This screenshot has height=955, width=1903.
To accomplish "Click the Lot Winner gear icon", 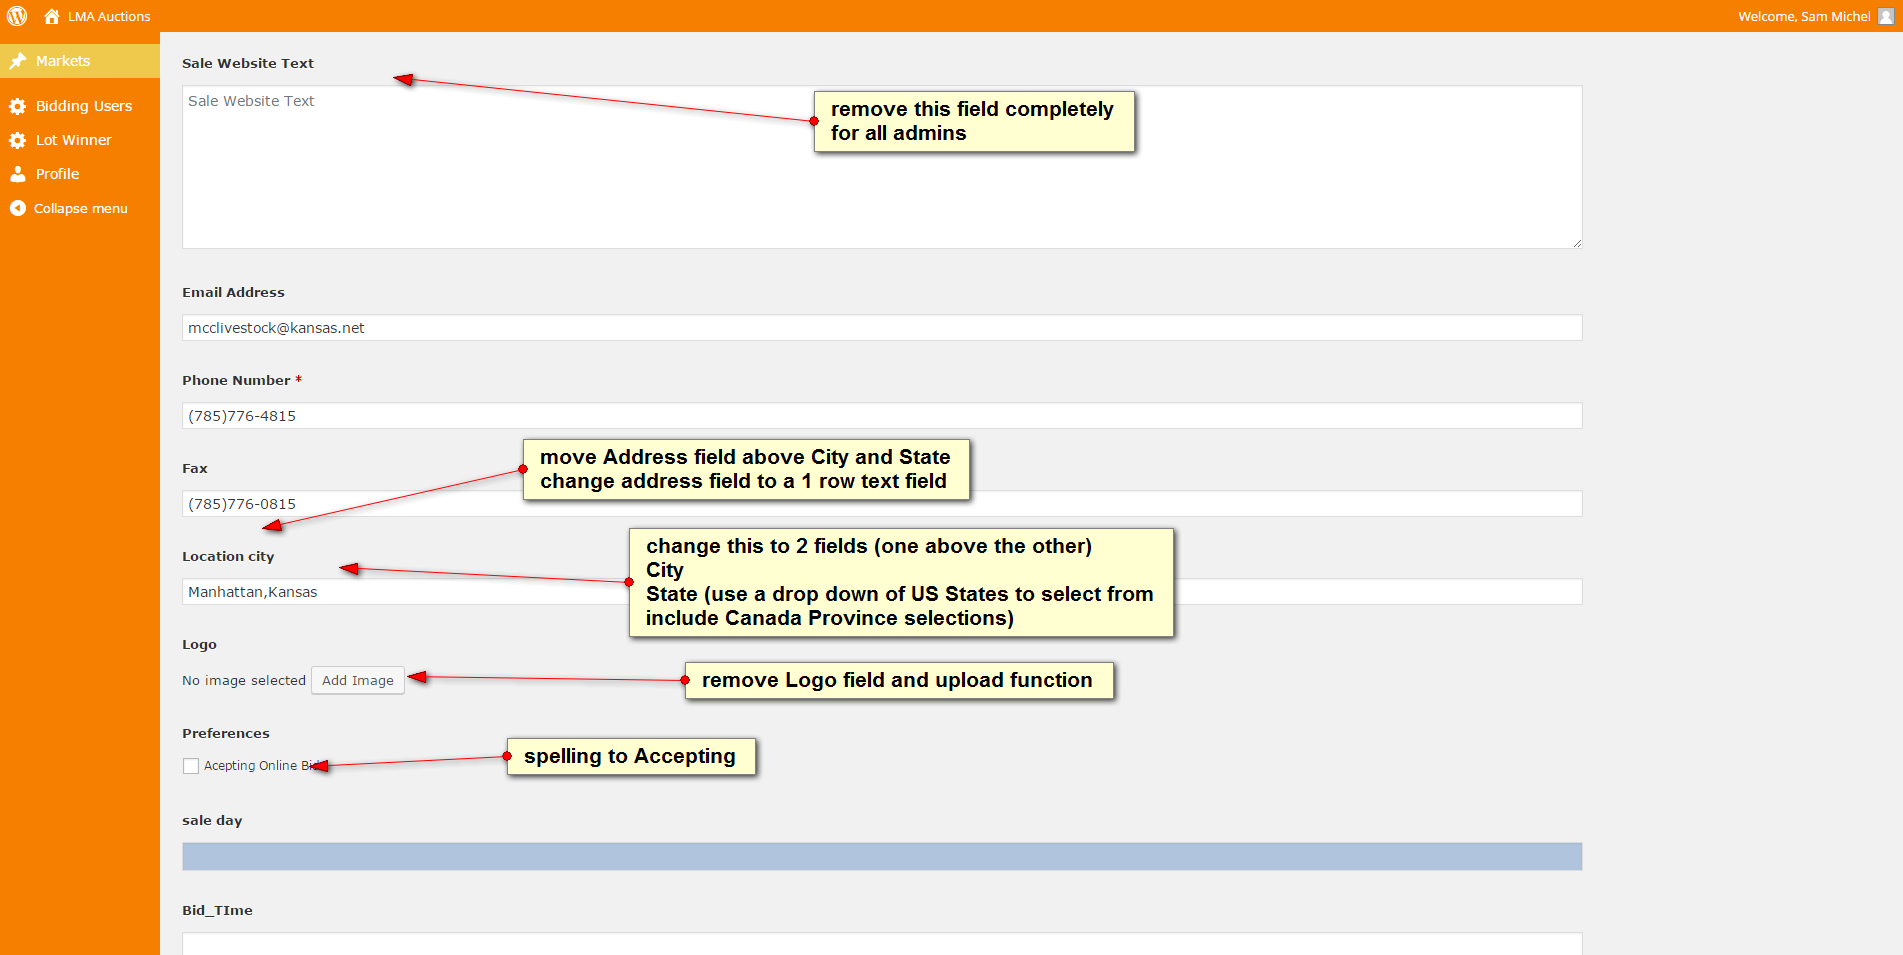I will coord(17,140).
